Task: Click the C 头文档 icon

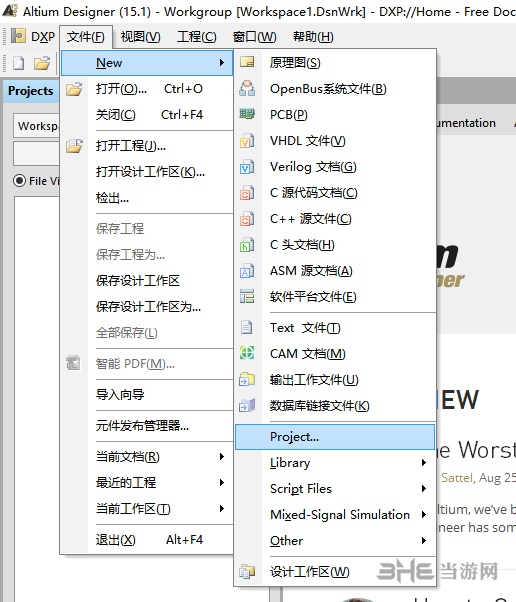Action: (x=247, y=245)
